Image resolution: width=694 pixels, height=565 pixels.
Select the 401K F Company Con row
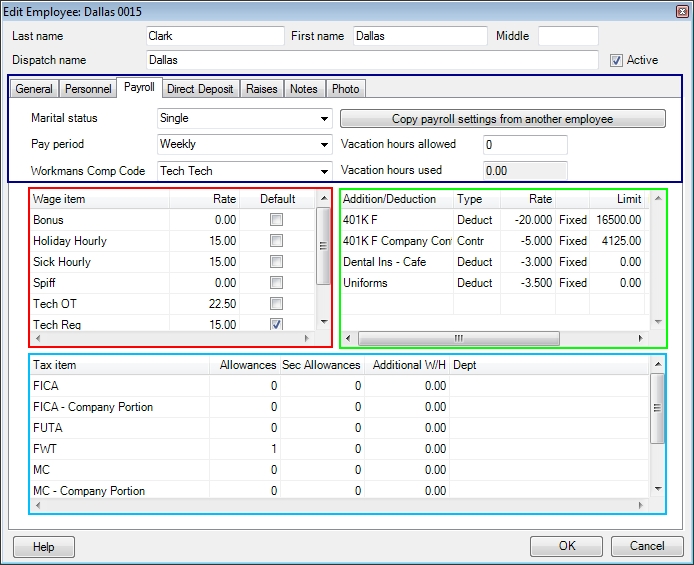click(x=493, y=241)
